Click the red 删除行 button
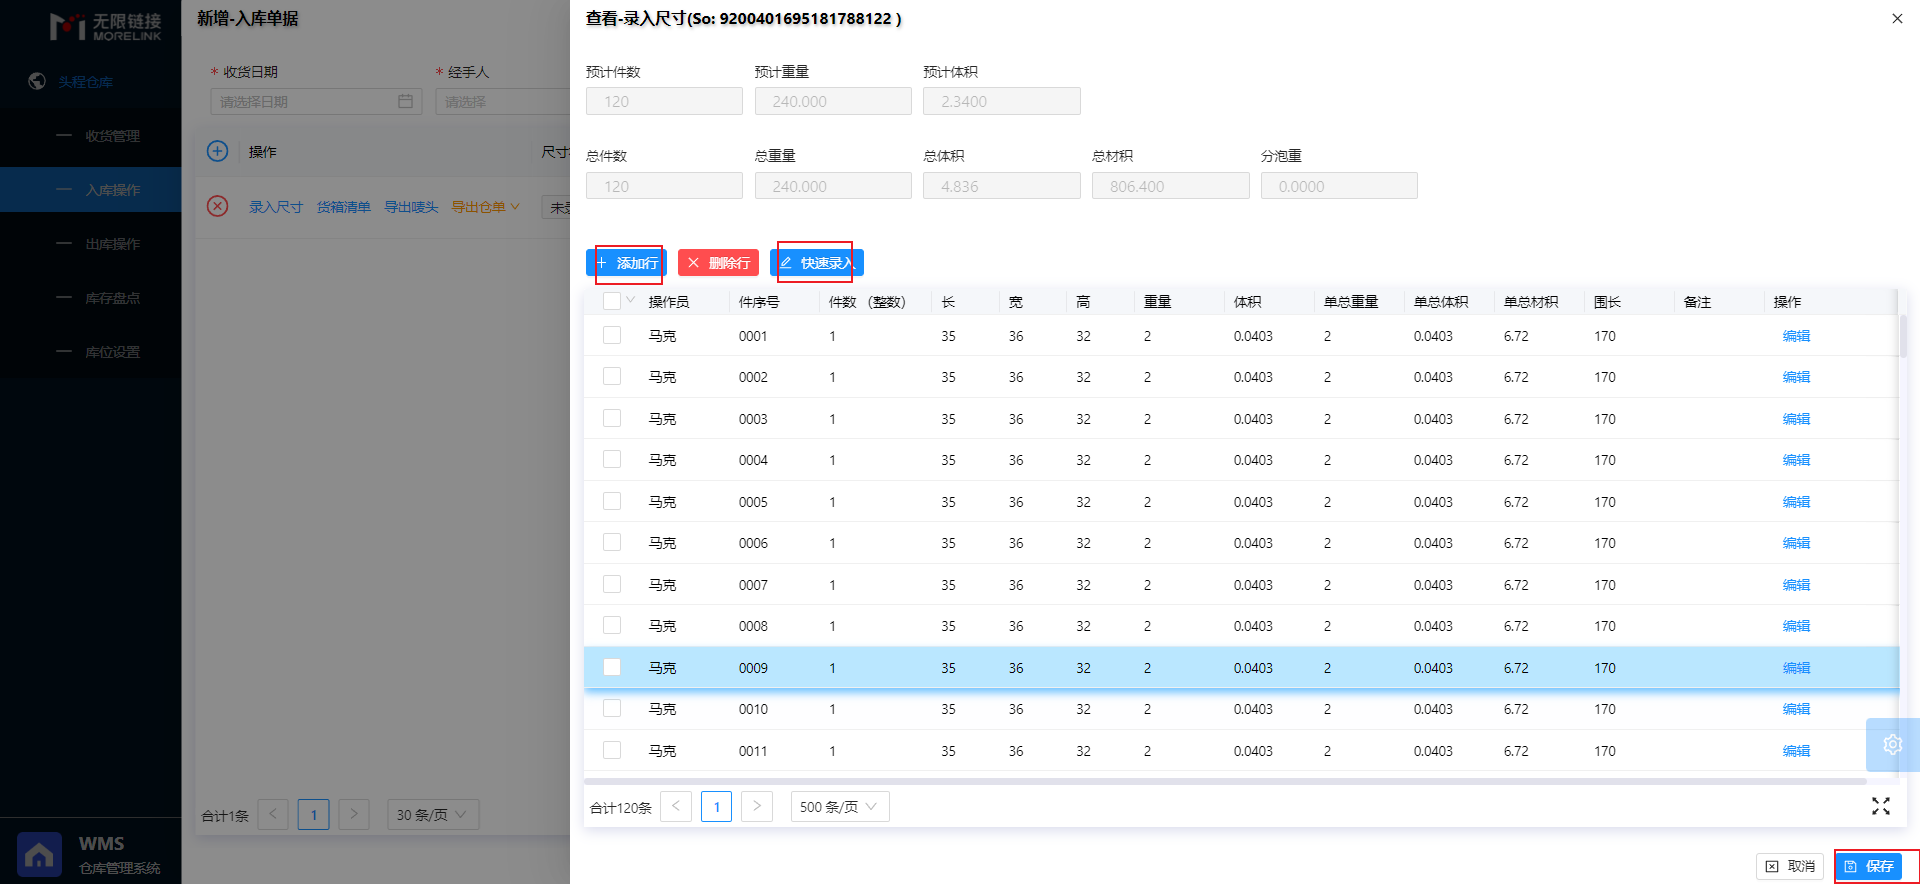 [x=718, y=263]
